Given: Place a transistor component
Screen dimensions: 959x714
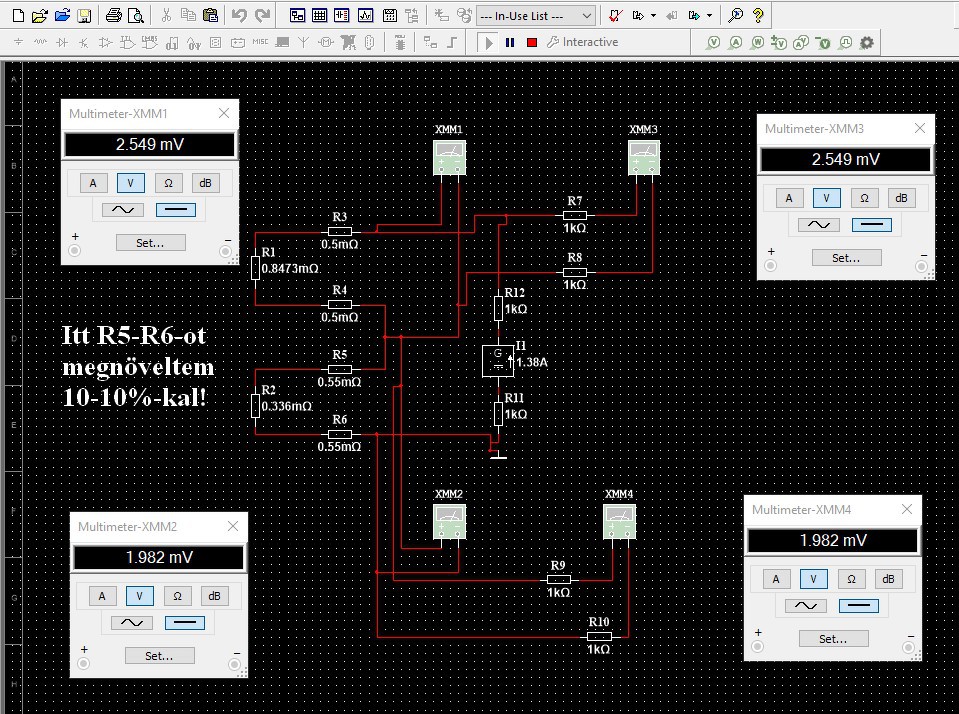Looking at the screenshot, I should (84, 42).
